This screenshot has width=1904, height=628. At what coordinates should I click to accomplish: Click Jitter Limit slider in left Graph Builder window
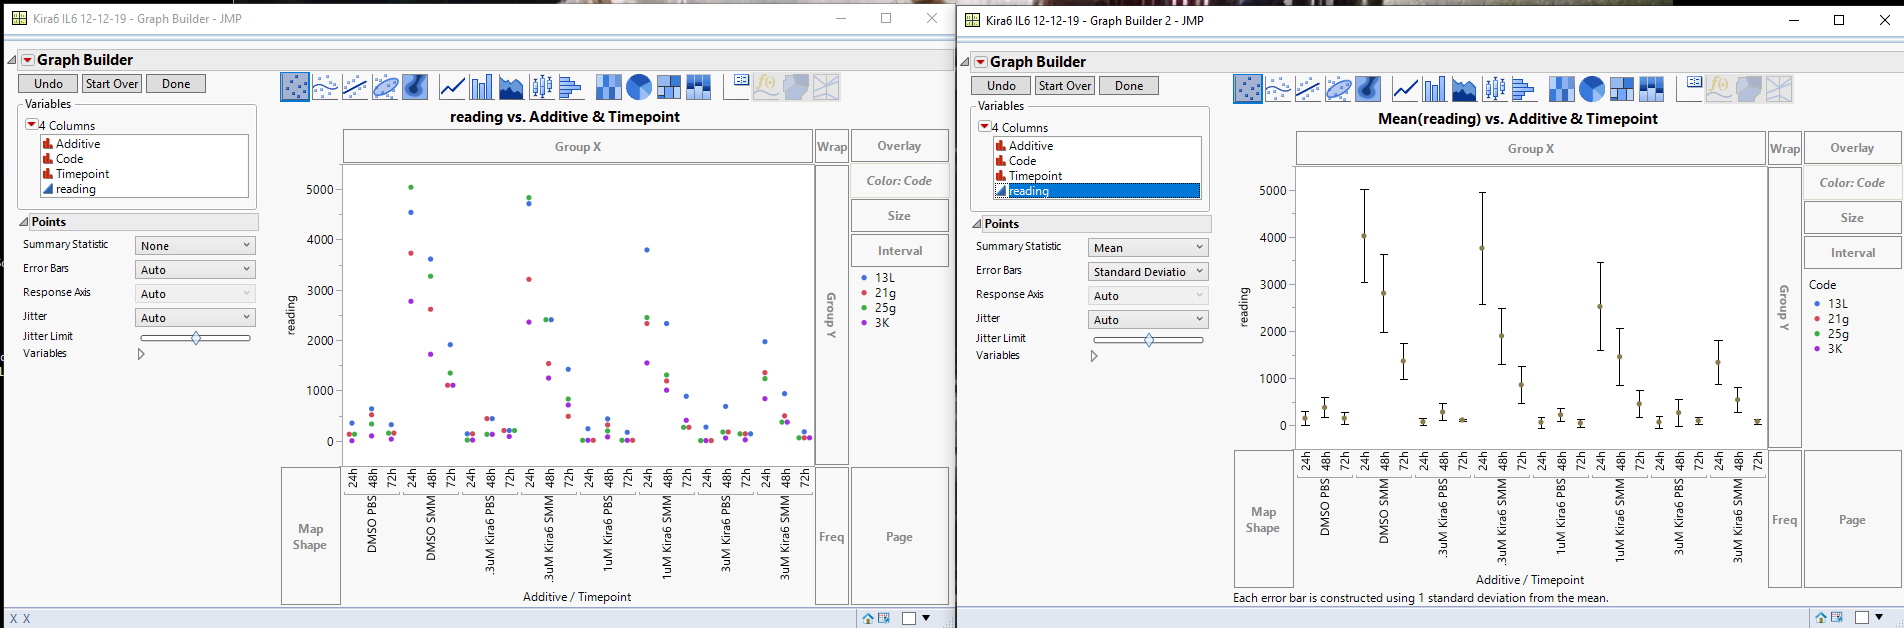pyautogui.click(x=196, y=338)
